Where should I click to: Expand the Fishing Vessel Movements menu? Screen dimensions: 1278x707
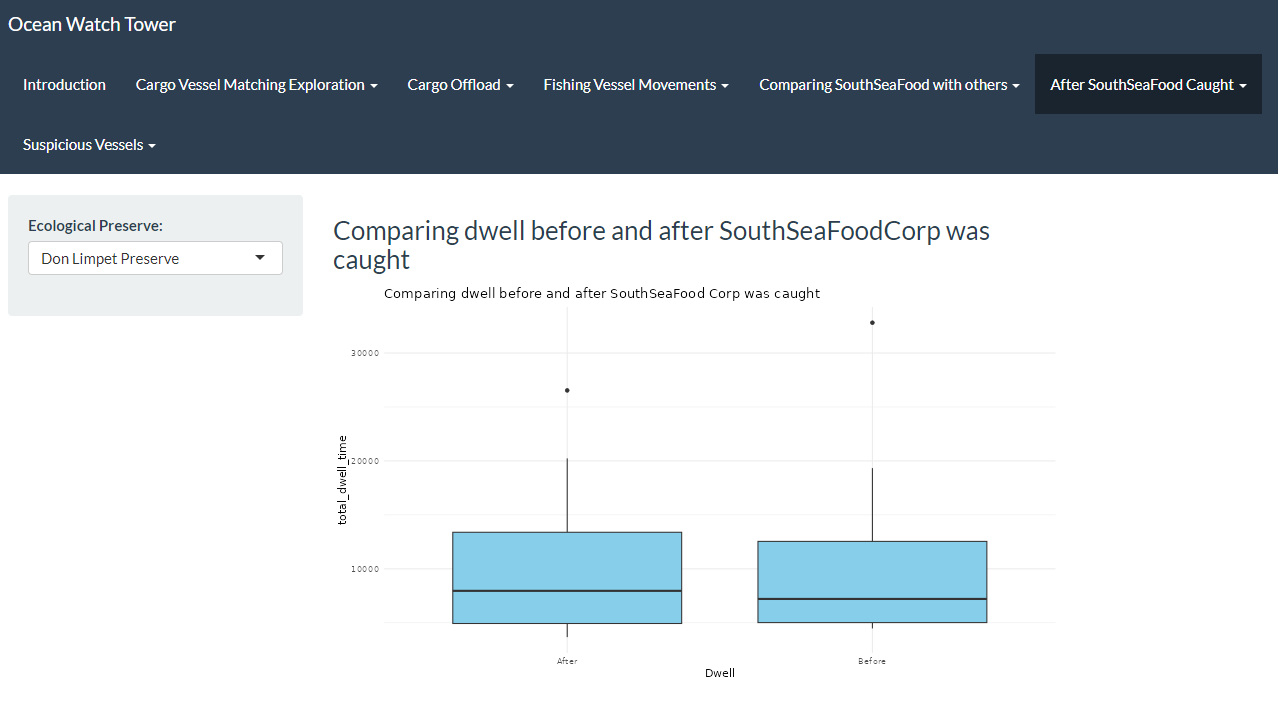click(x=636, y=85)
